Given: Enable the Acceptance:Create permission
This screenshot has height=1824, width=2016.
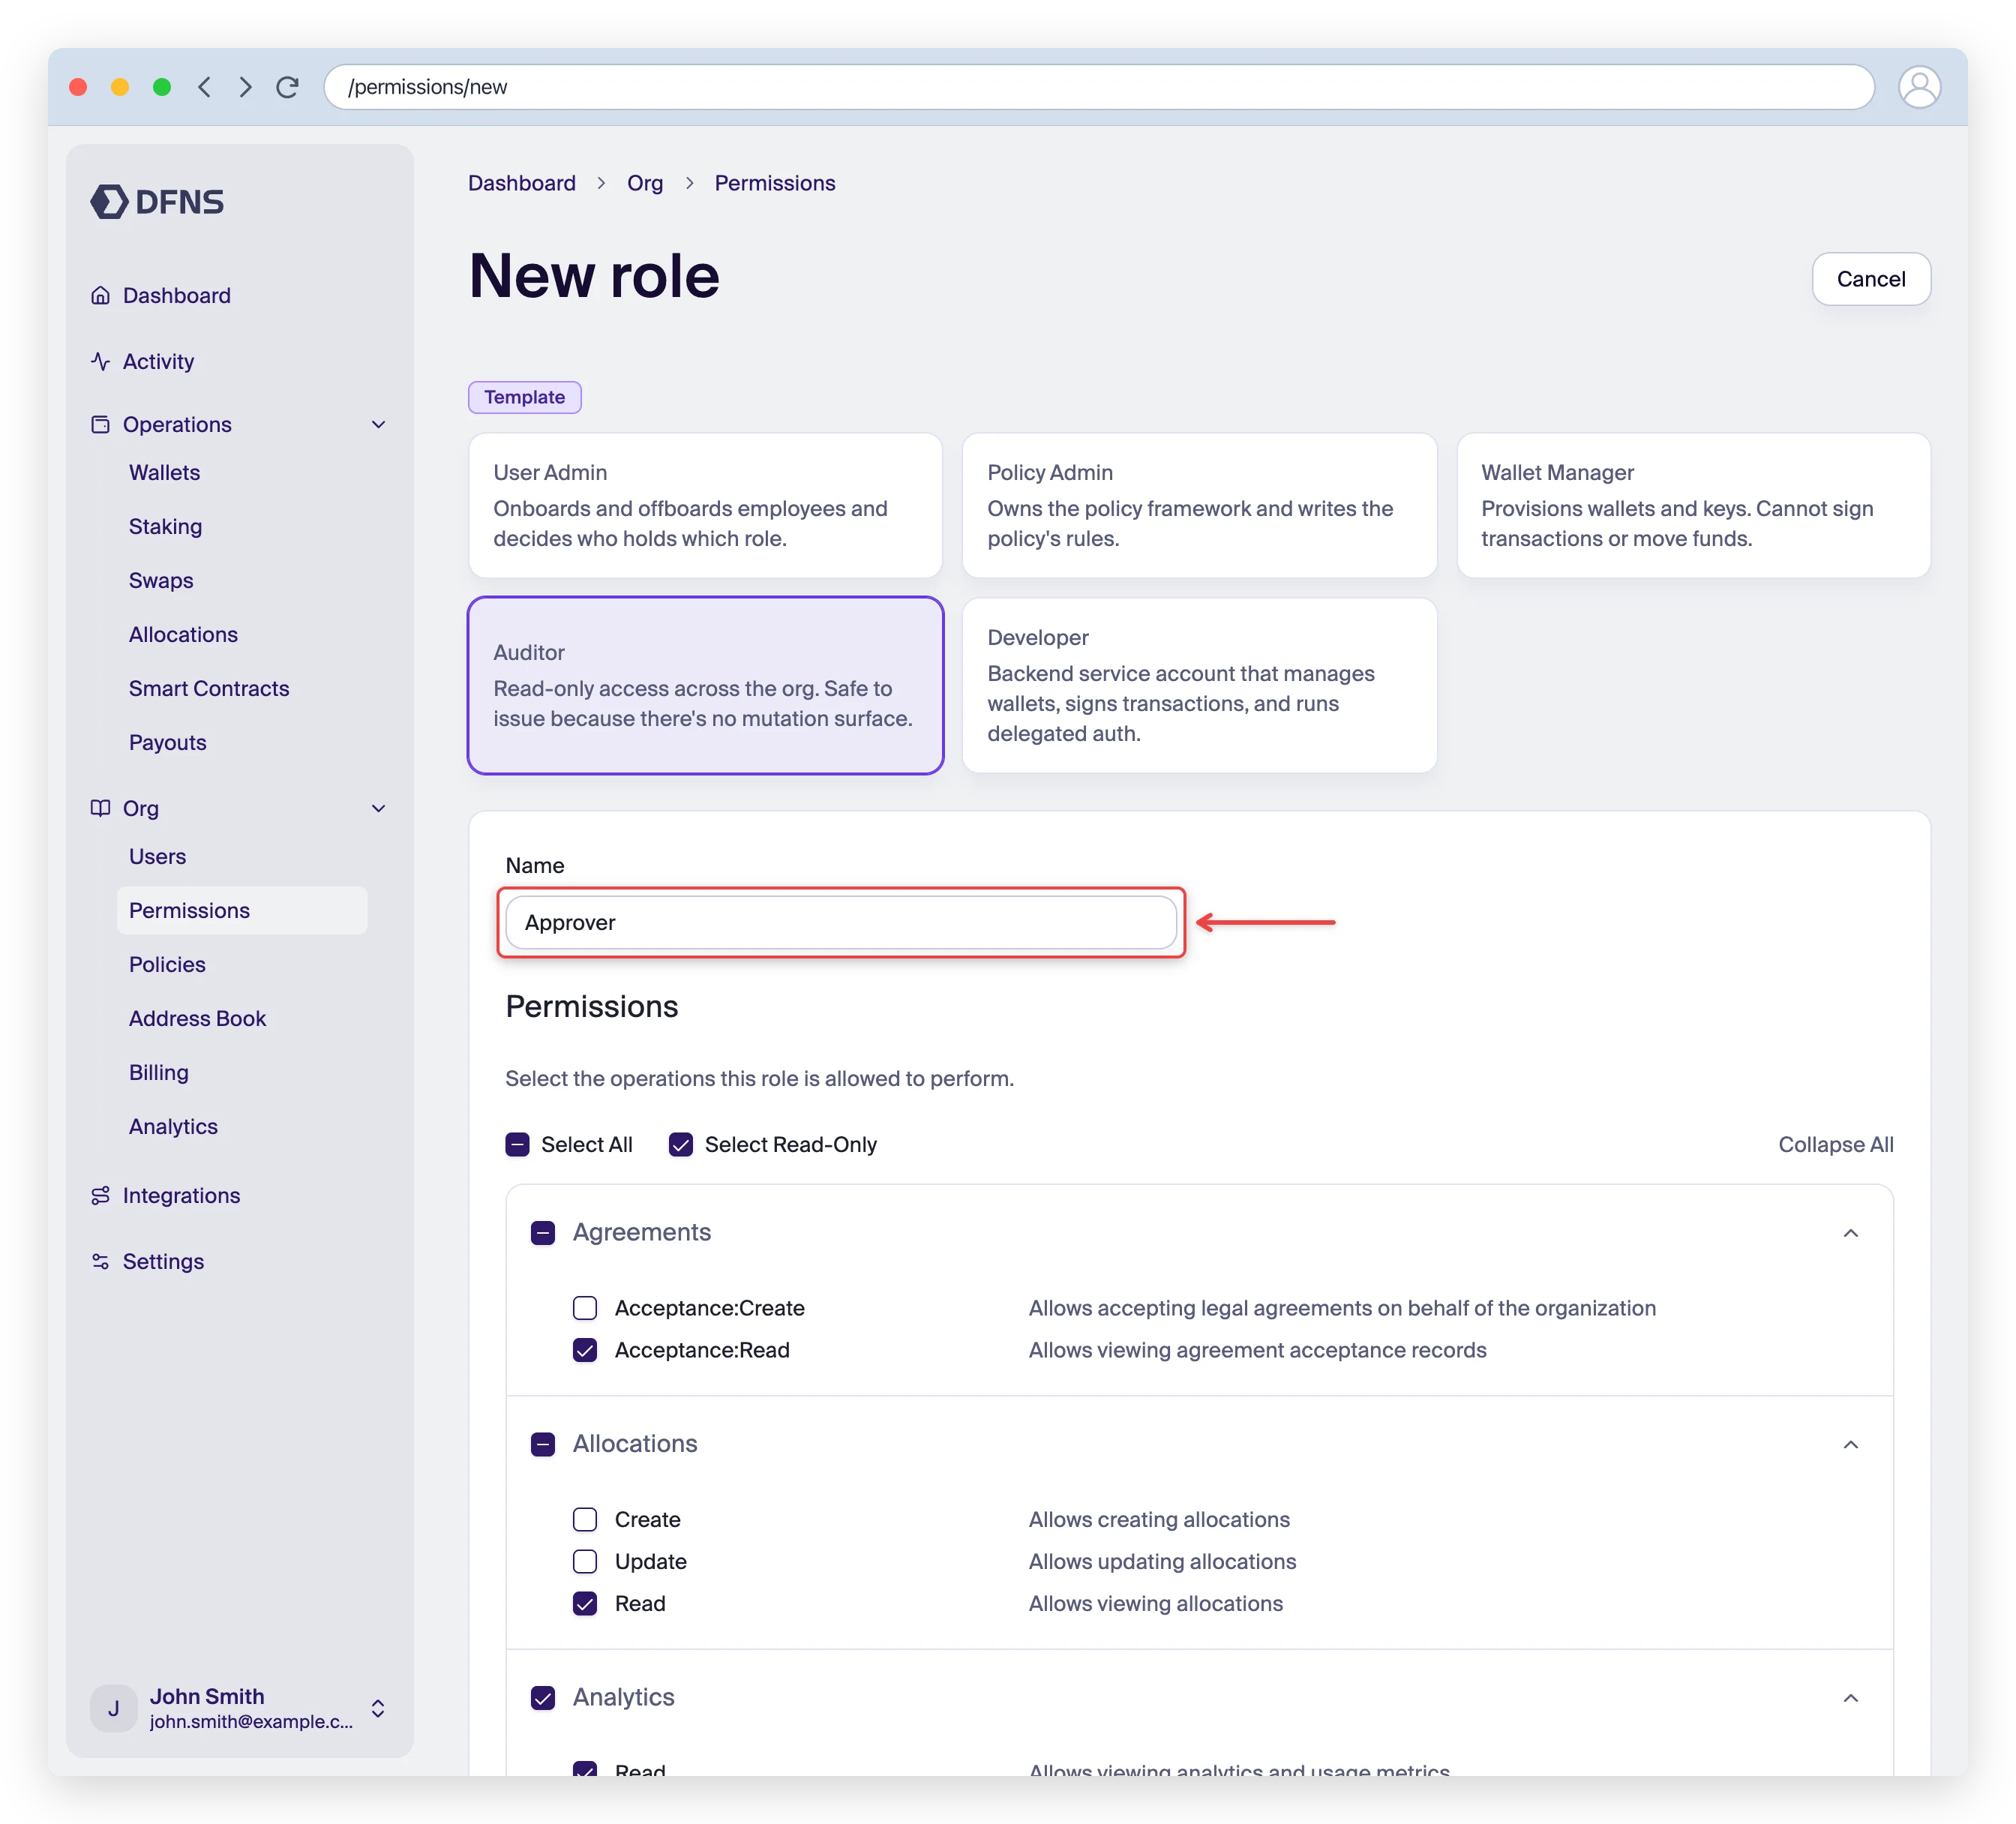Looking at the screenshot, I should 585,1308.
